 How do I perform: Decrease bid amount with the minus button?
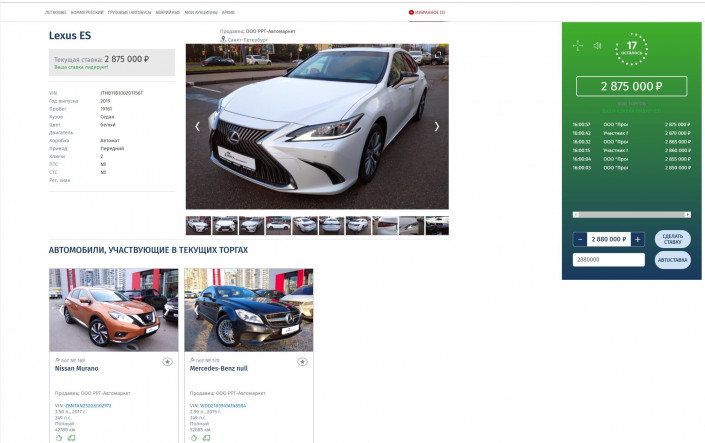click(580, 239)
